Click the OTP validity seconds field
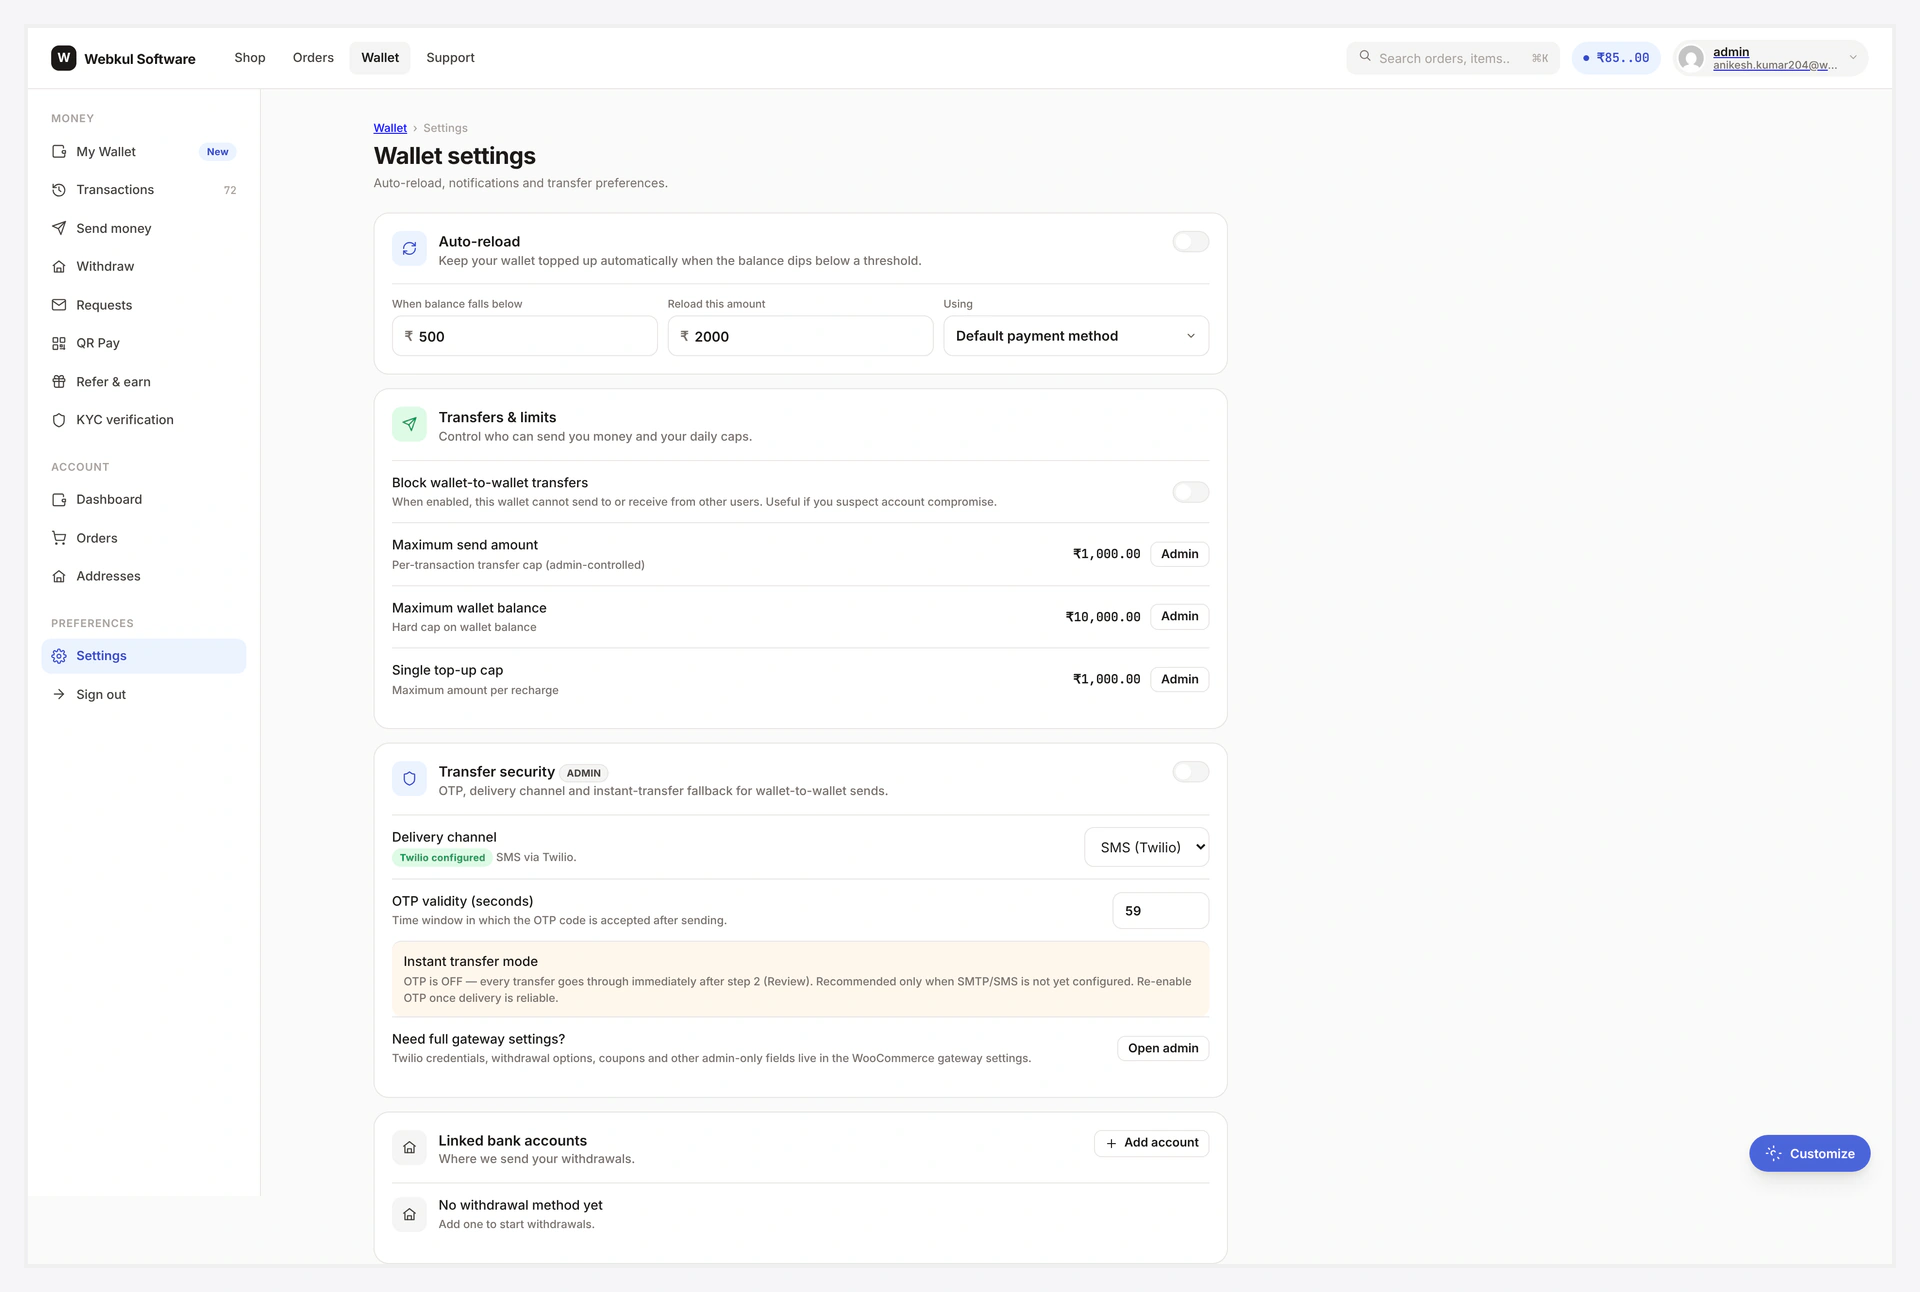The height and width of the screenshot is (1292, 1920). click(1160, 911)
